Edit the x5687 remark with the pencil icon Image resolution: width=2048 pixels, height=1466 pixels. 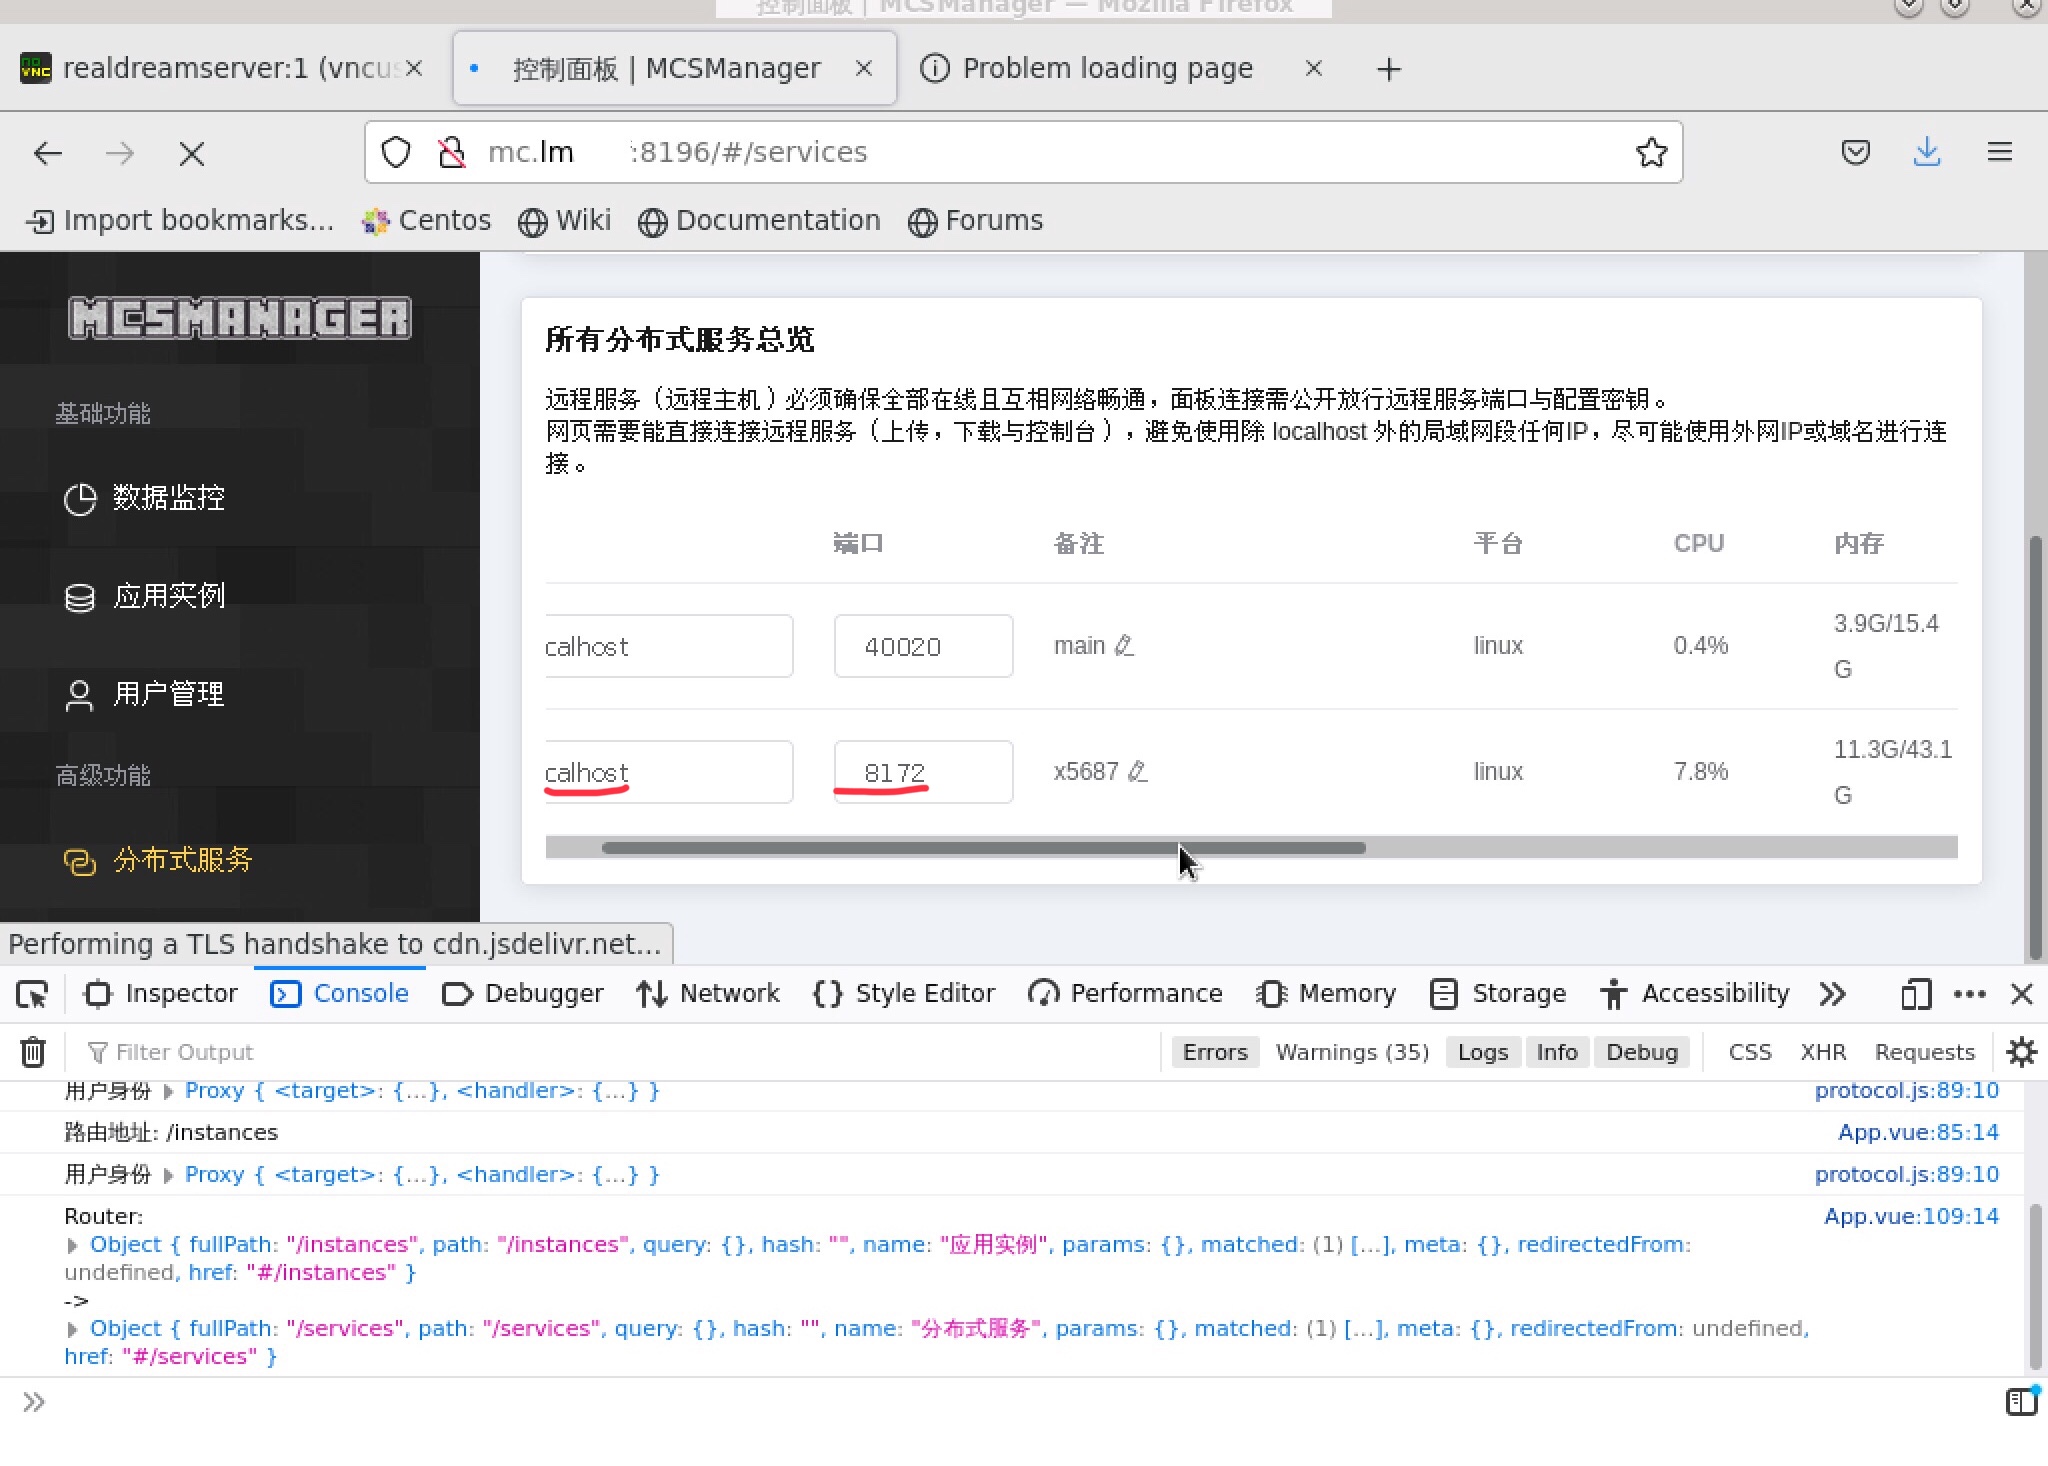[x=1138, y=771]
